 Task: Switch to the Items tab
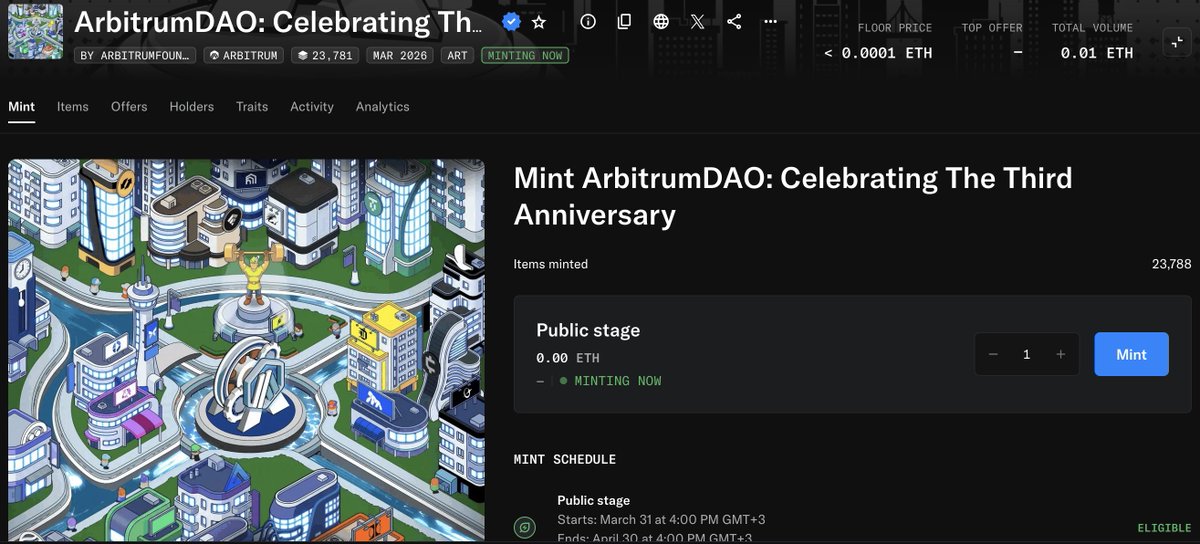click(x=72, y=106)
